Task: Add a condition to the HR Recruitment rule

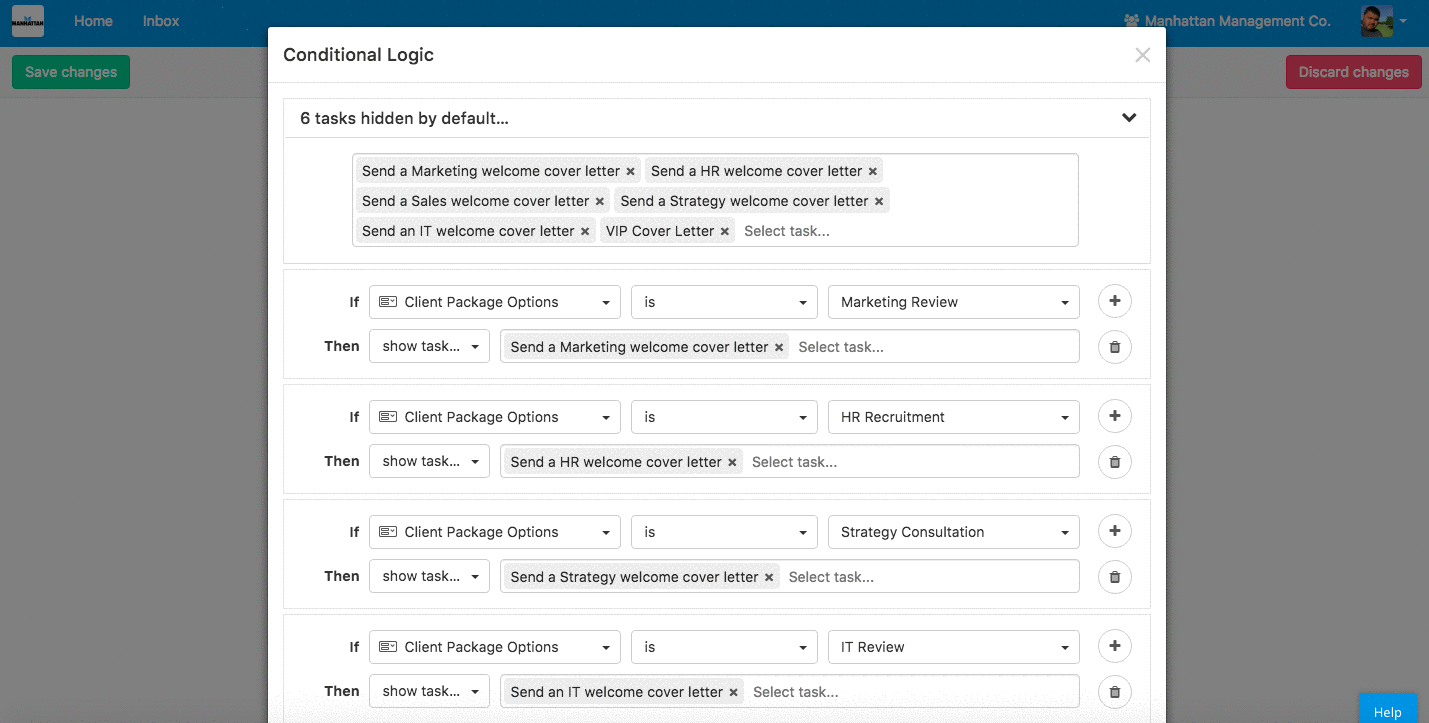Action: [1115, 416]
